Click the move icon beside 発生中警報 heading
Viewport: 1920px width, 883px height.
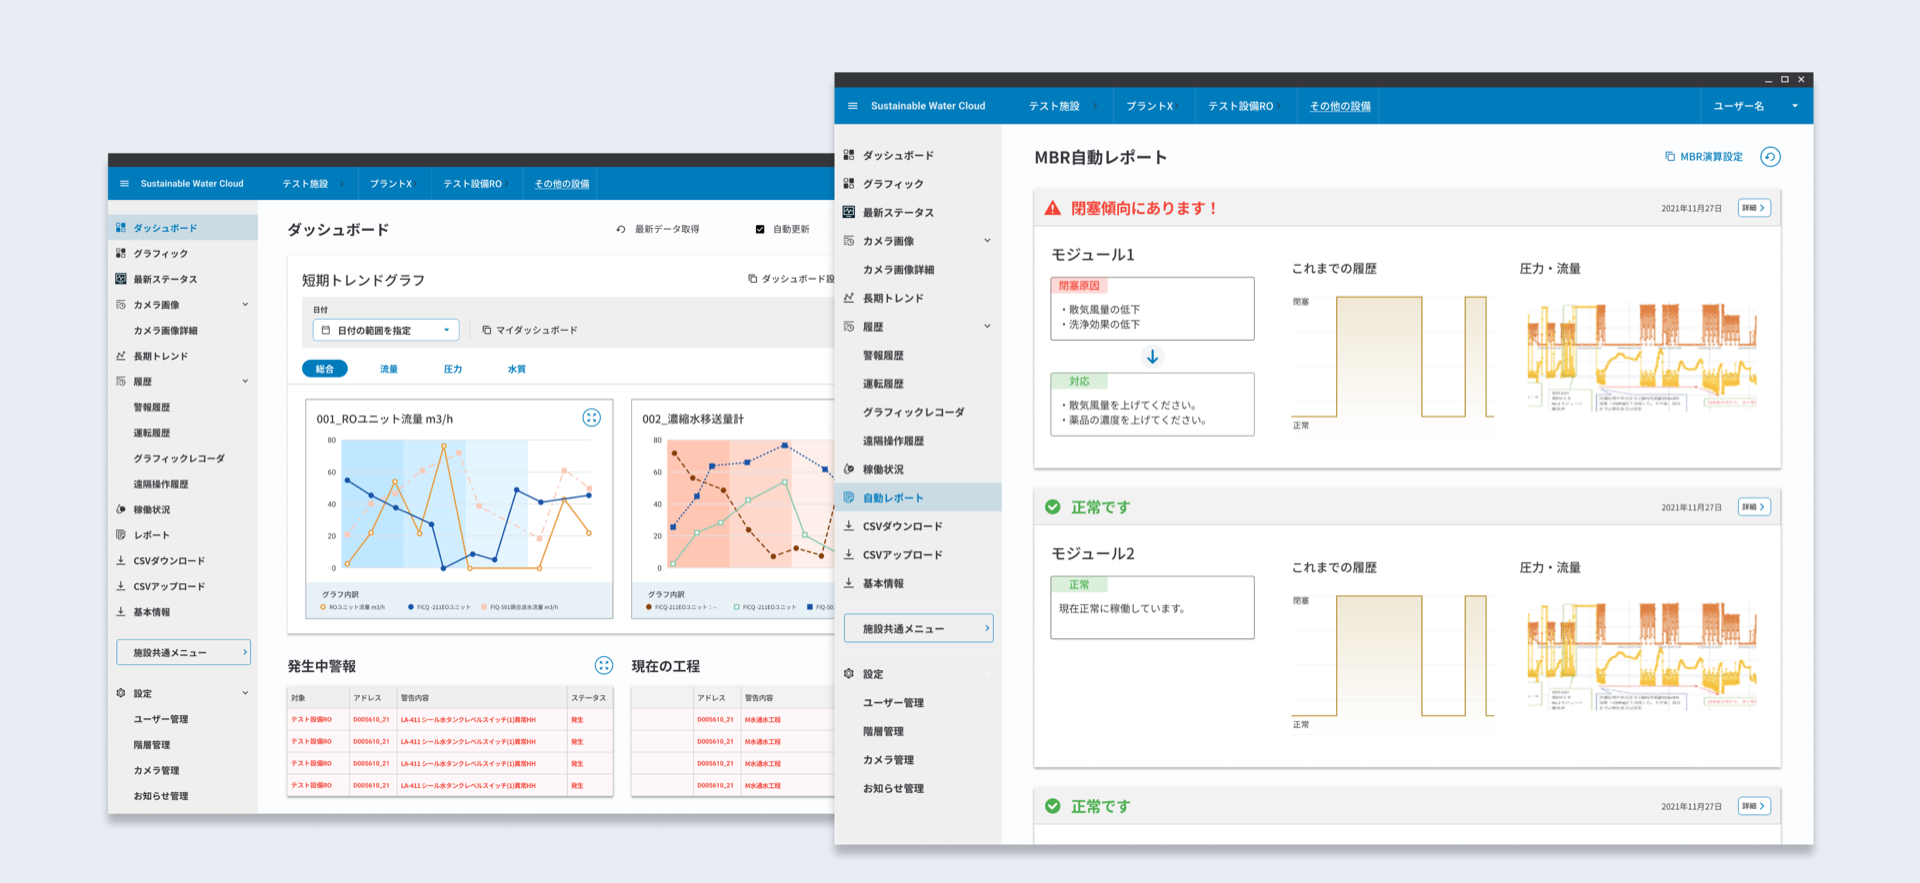(x=603, y=665)
